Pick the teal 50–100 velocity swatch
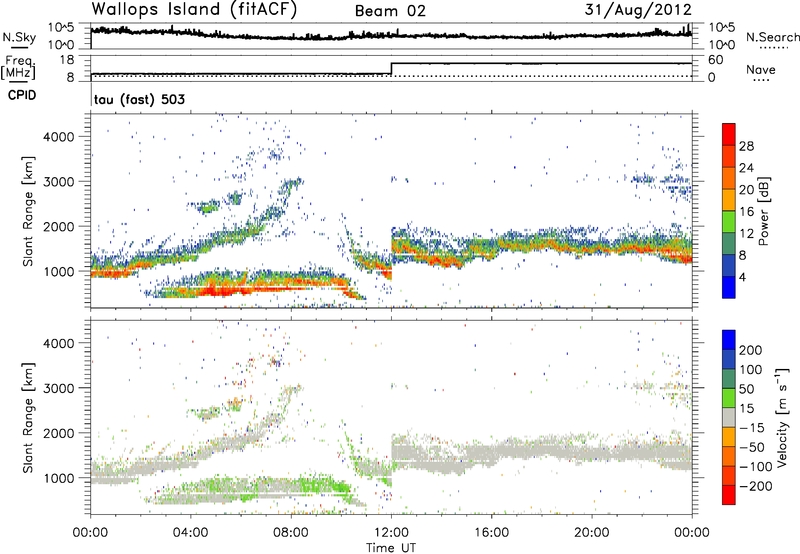 tap(729, 379)
